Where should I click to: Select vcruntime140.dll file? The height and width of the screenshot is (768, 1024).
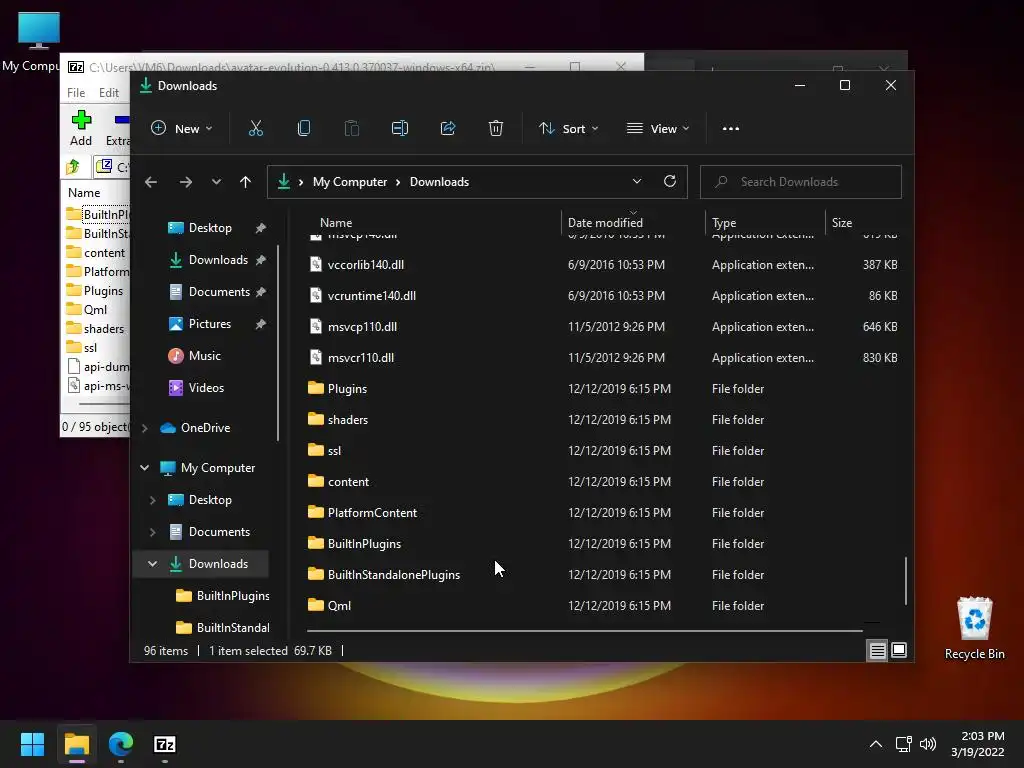[x=372, y=295]
